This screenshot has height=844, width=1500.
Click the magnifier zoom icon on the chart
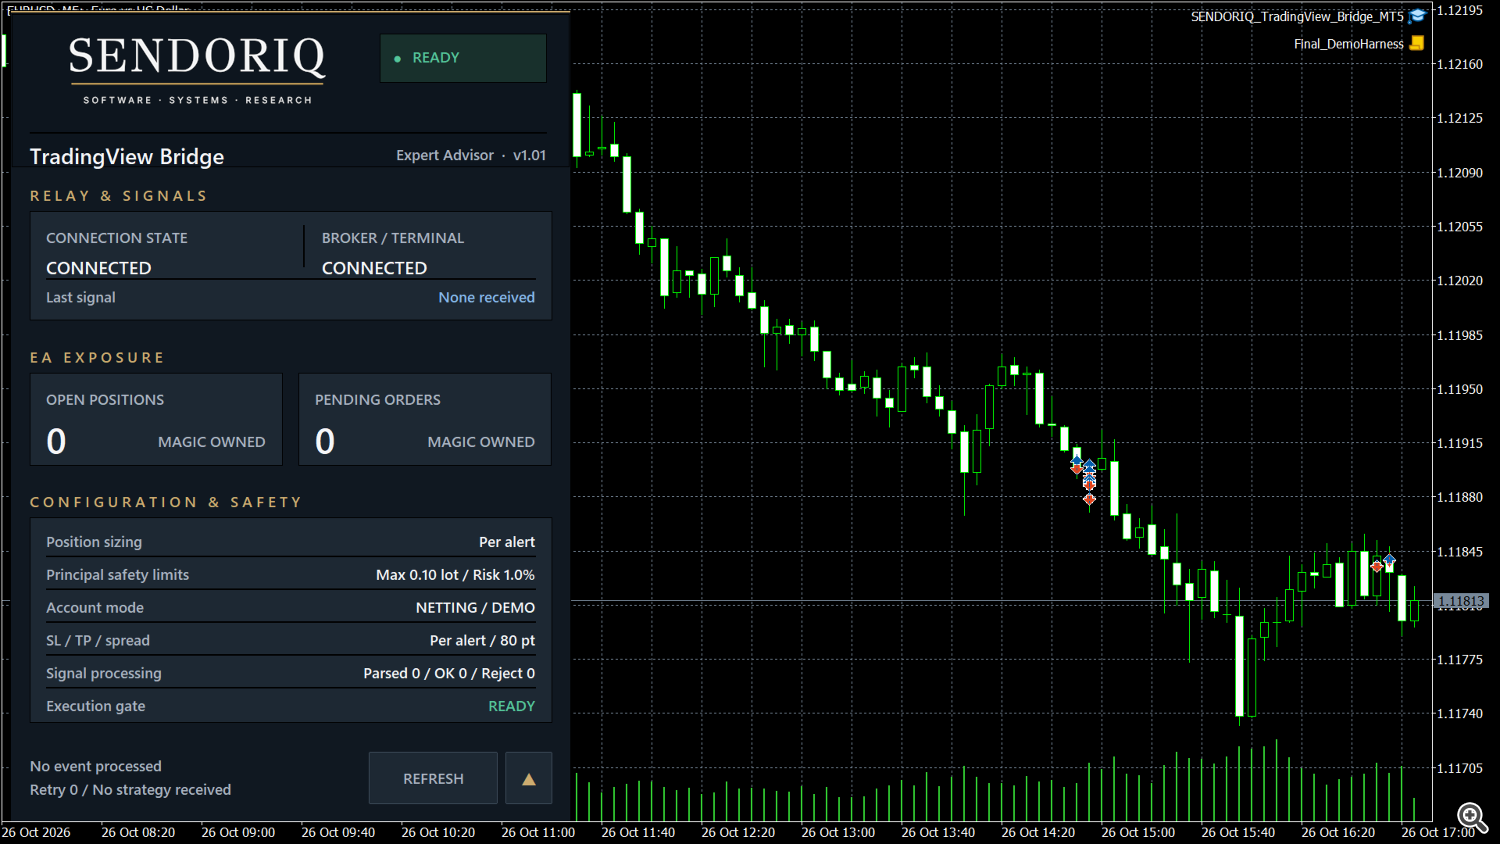(x=1472, y=817)
